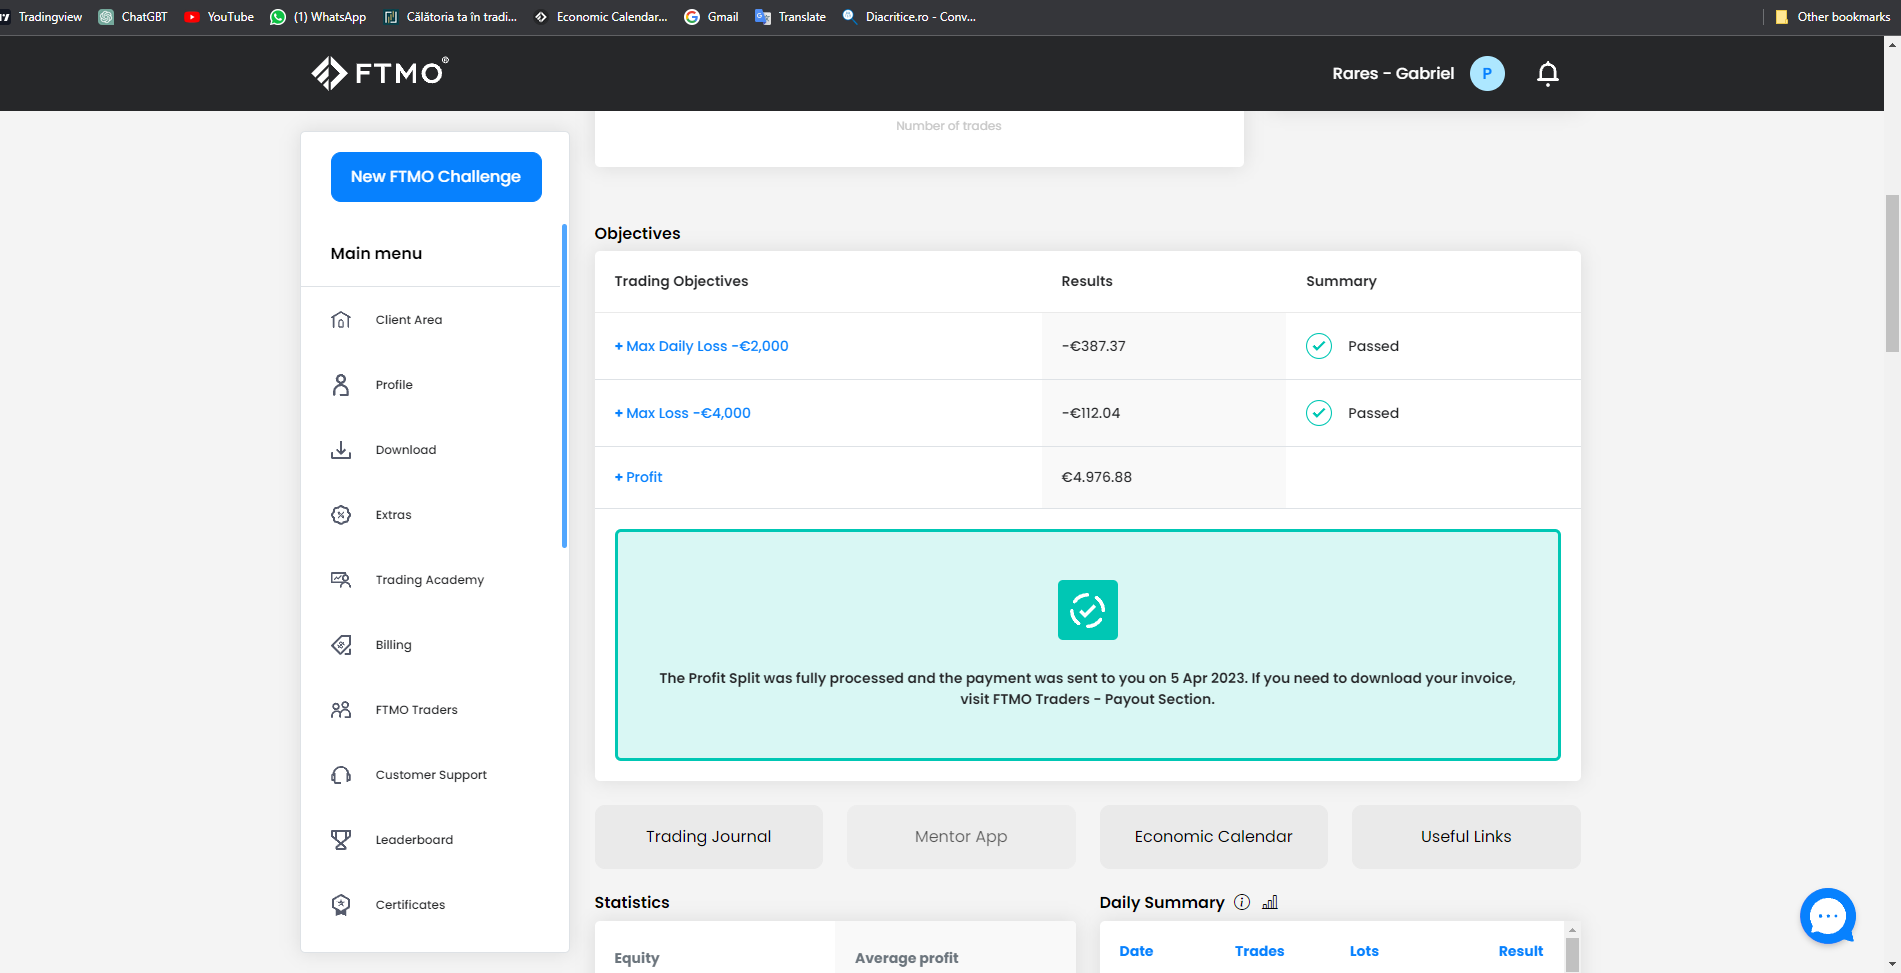1901x973 pixels.
Task: Click the sidebar menu scrollbar
Action: pos(565,386)
